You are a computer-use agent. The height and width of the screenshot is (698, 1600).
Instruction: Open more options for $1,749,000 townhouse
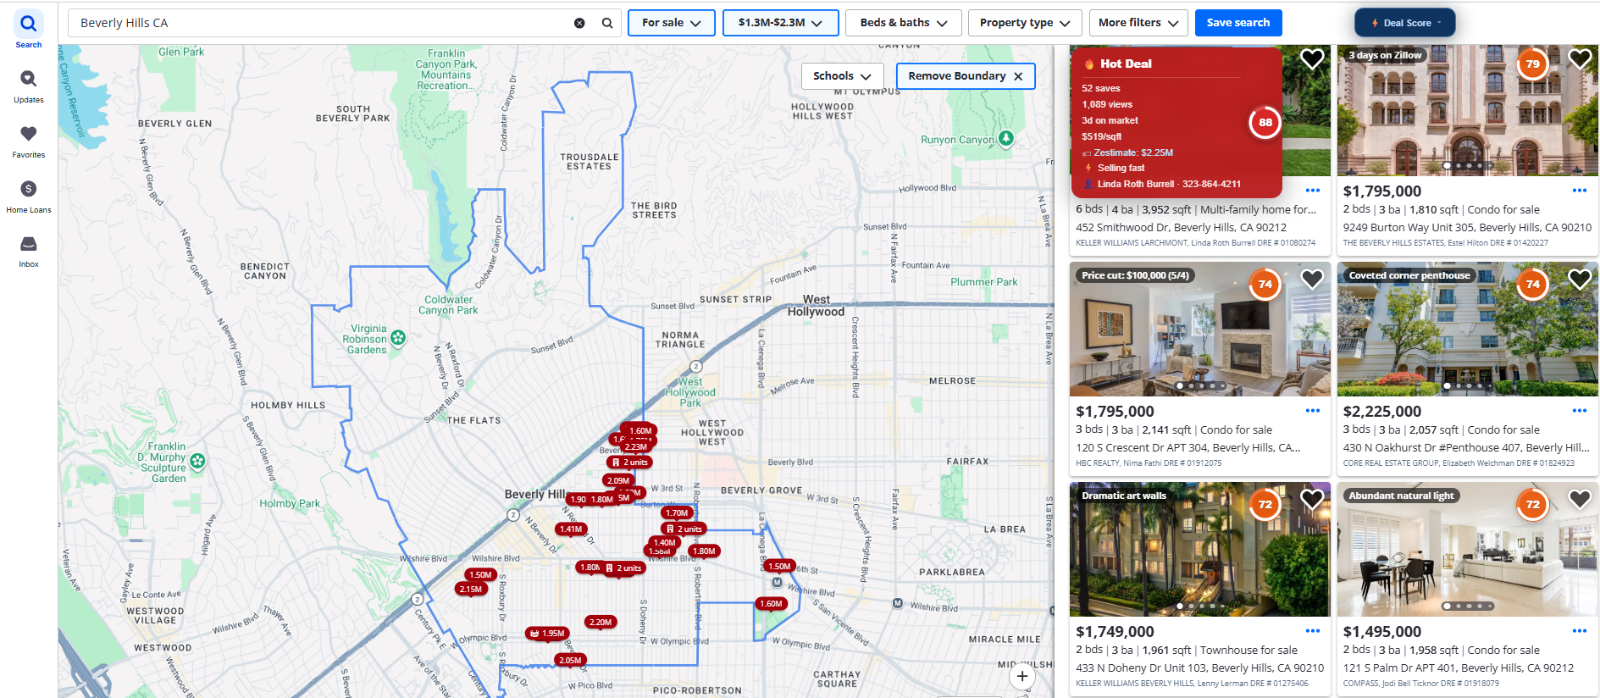pos(1313,631)
